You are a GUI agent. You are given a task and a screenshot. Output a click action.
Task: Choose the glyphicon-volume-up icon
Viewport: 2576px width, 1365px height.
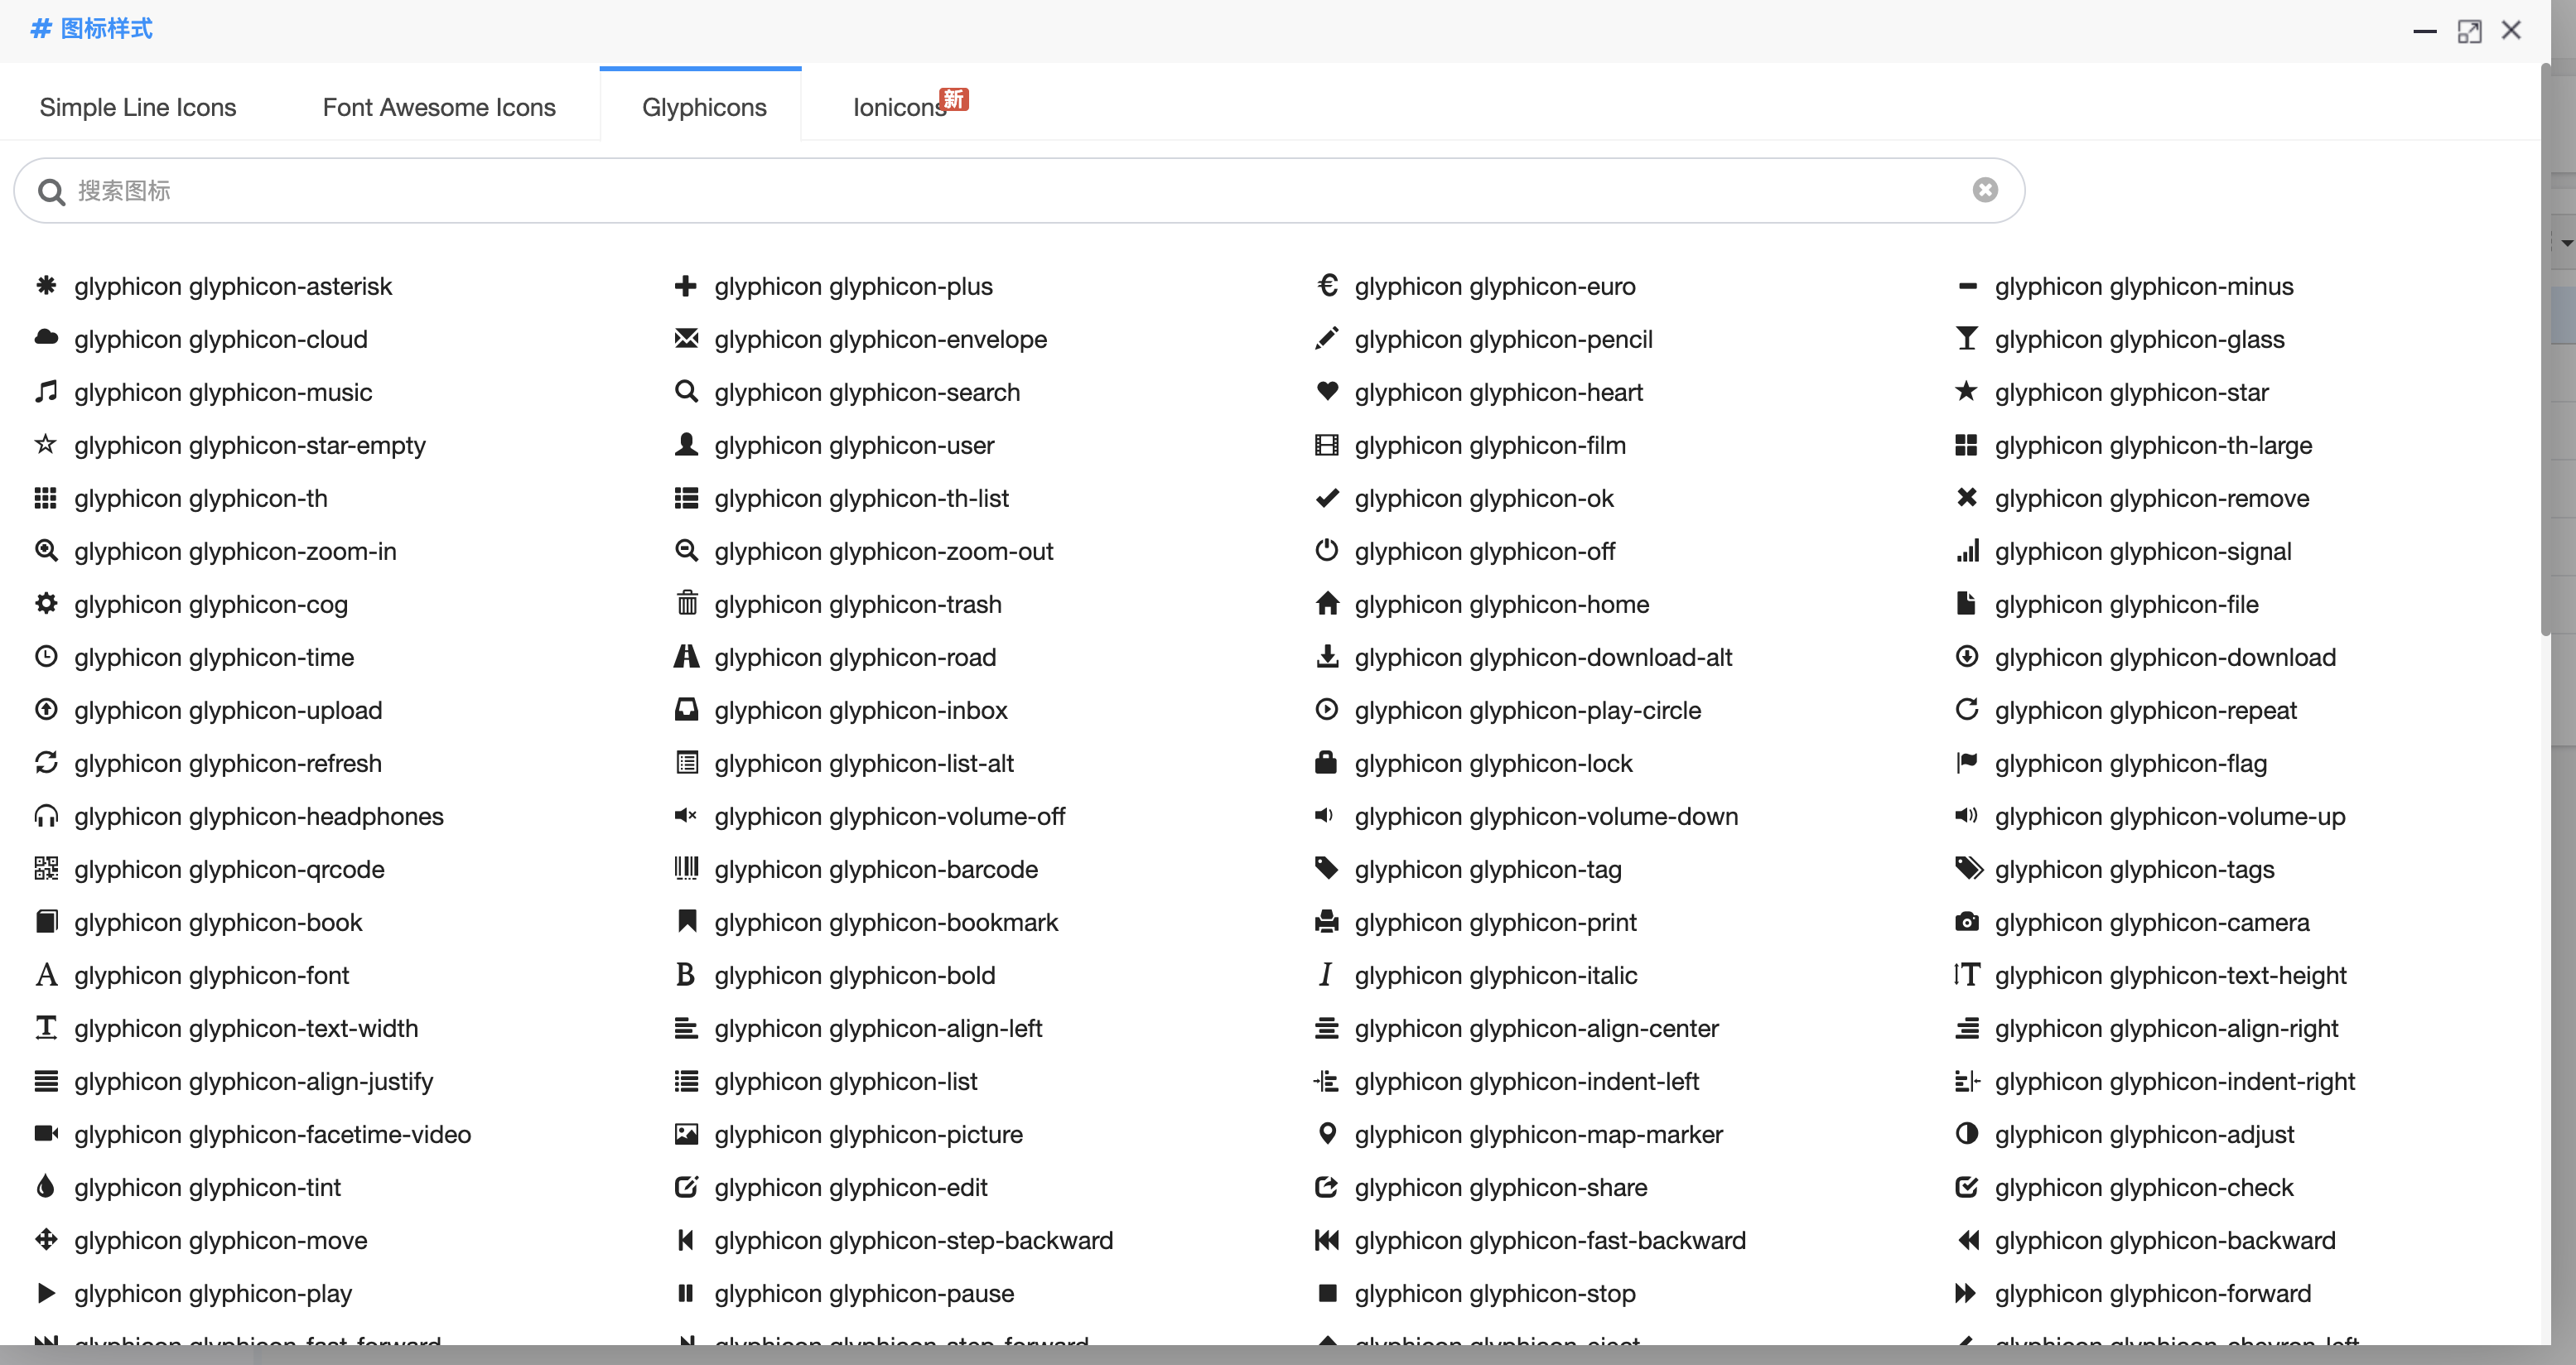tap(1966, 816)
